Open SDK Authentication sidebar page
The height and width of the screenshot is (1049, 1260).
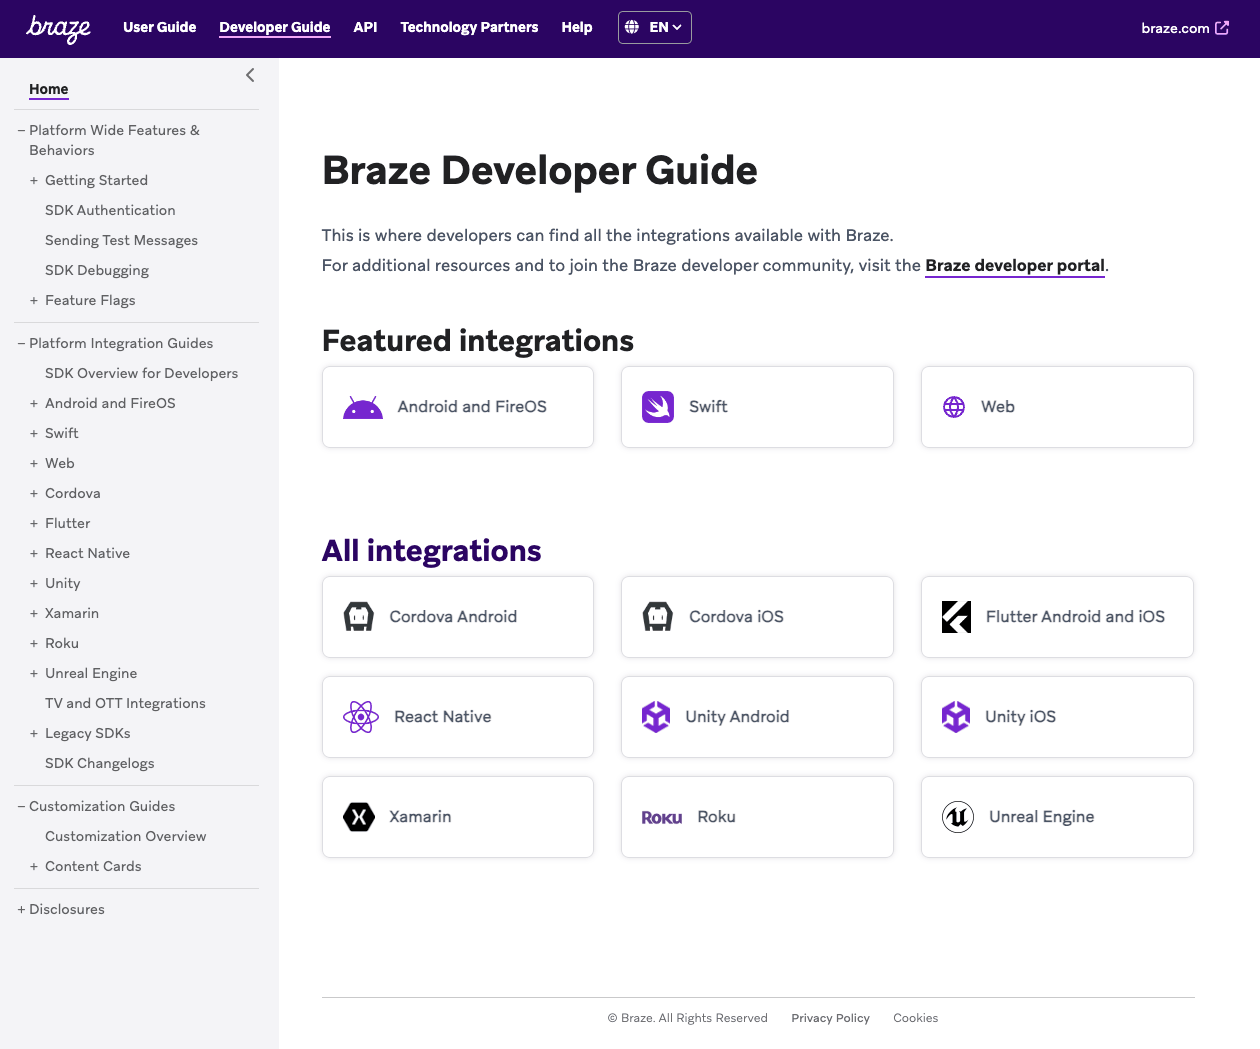point(110,210)
